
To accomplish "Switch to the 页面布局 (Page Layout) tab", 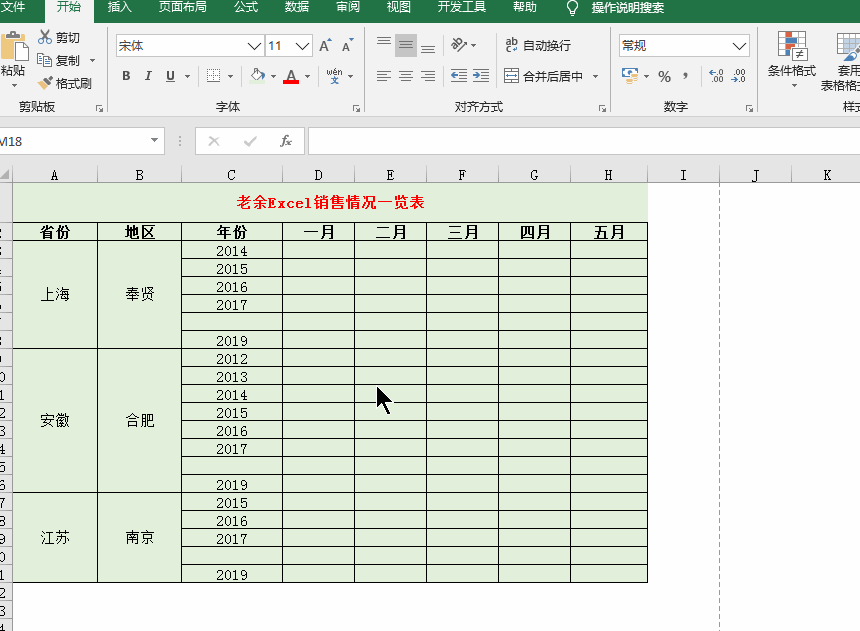I will pos(183,7).
